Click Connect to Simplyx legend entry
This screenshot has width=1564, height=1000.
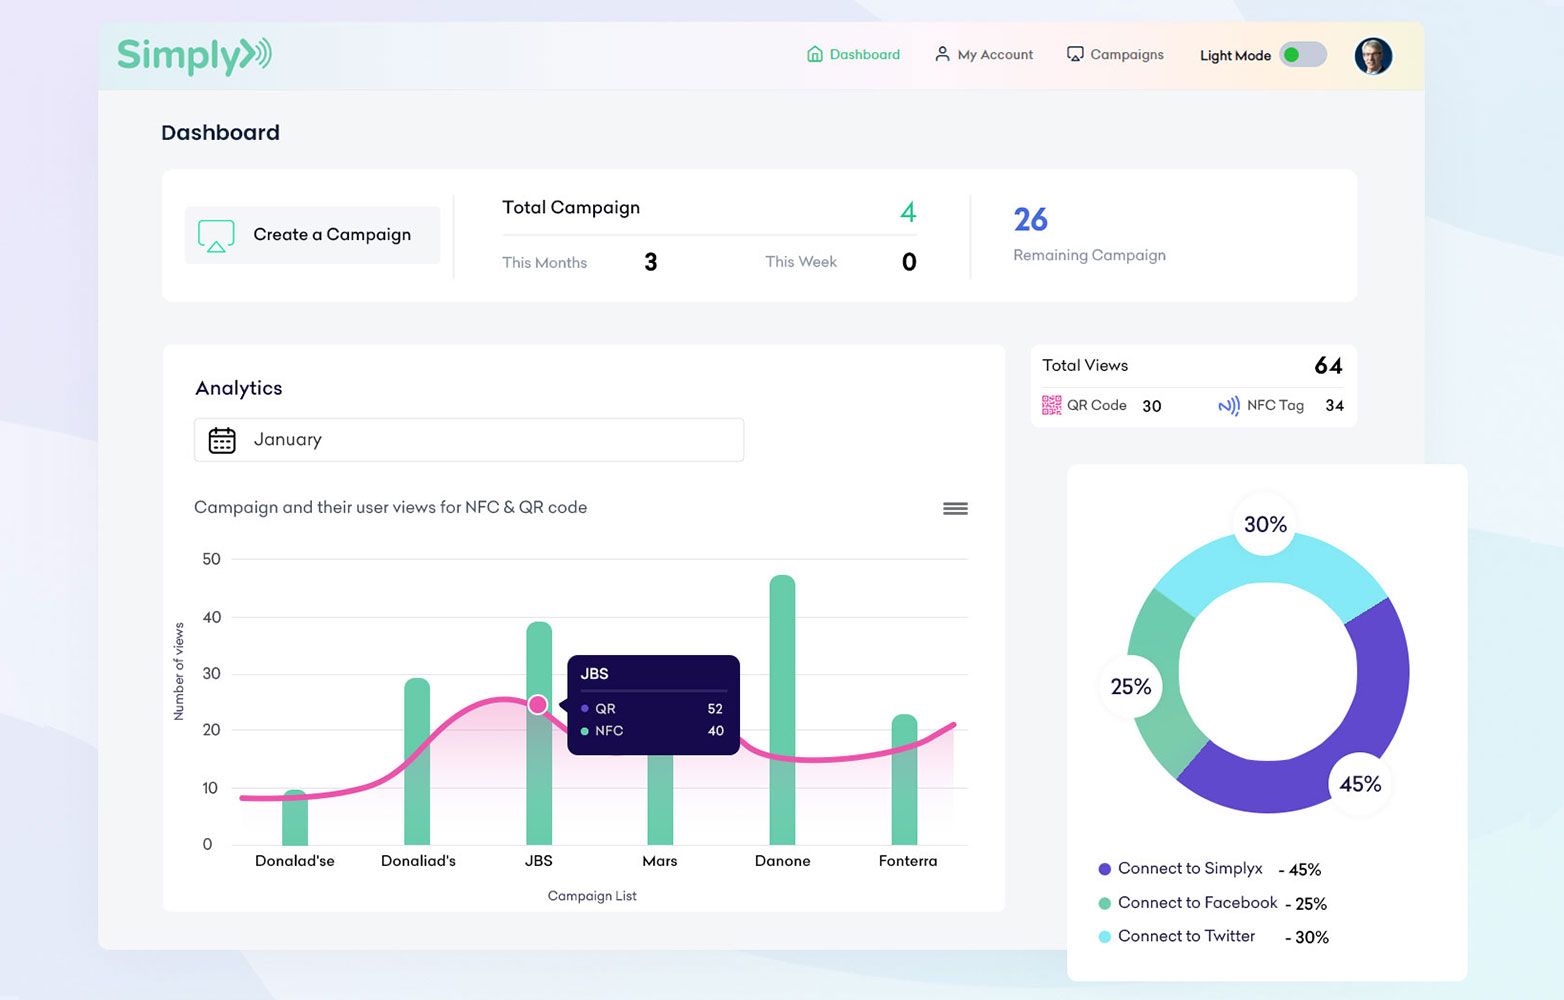click(x=1210, y=869)
